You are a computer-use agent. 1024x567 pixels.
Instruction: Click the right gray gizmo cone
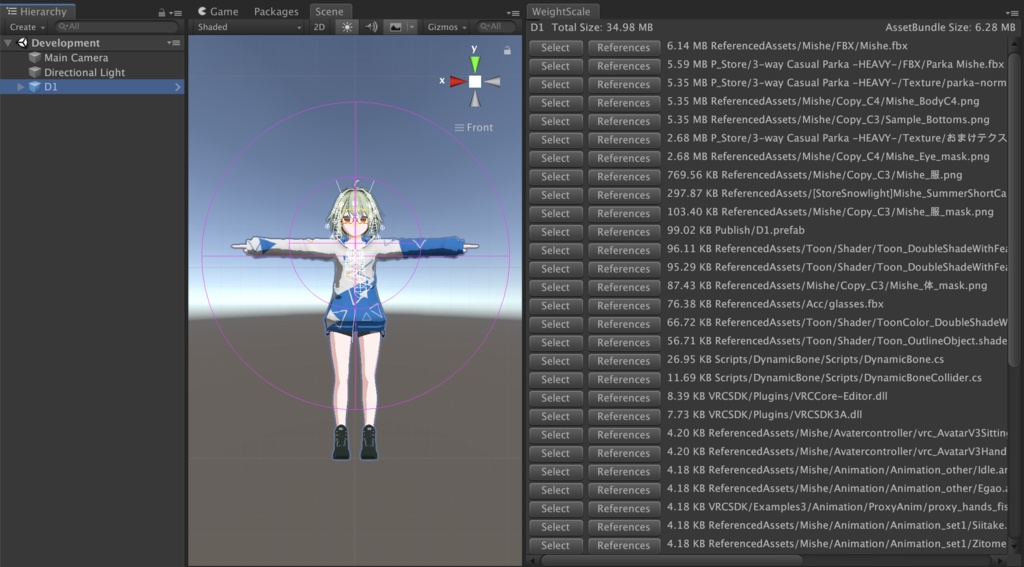[x=492, y=82]
